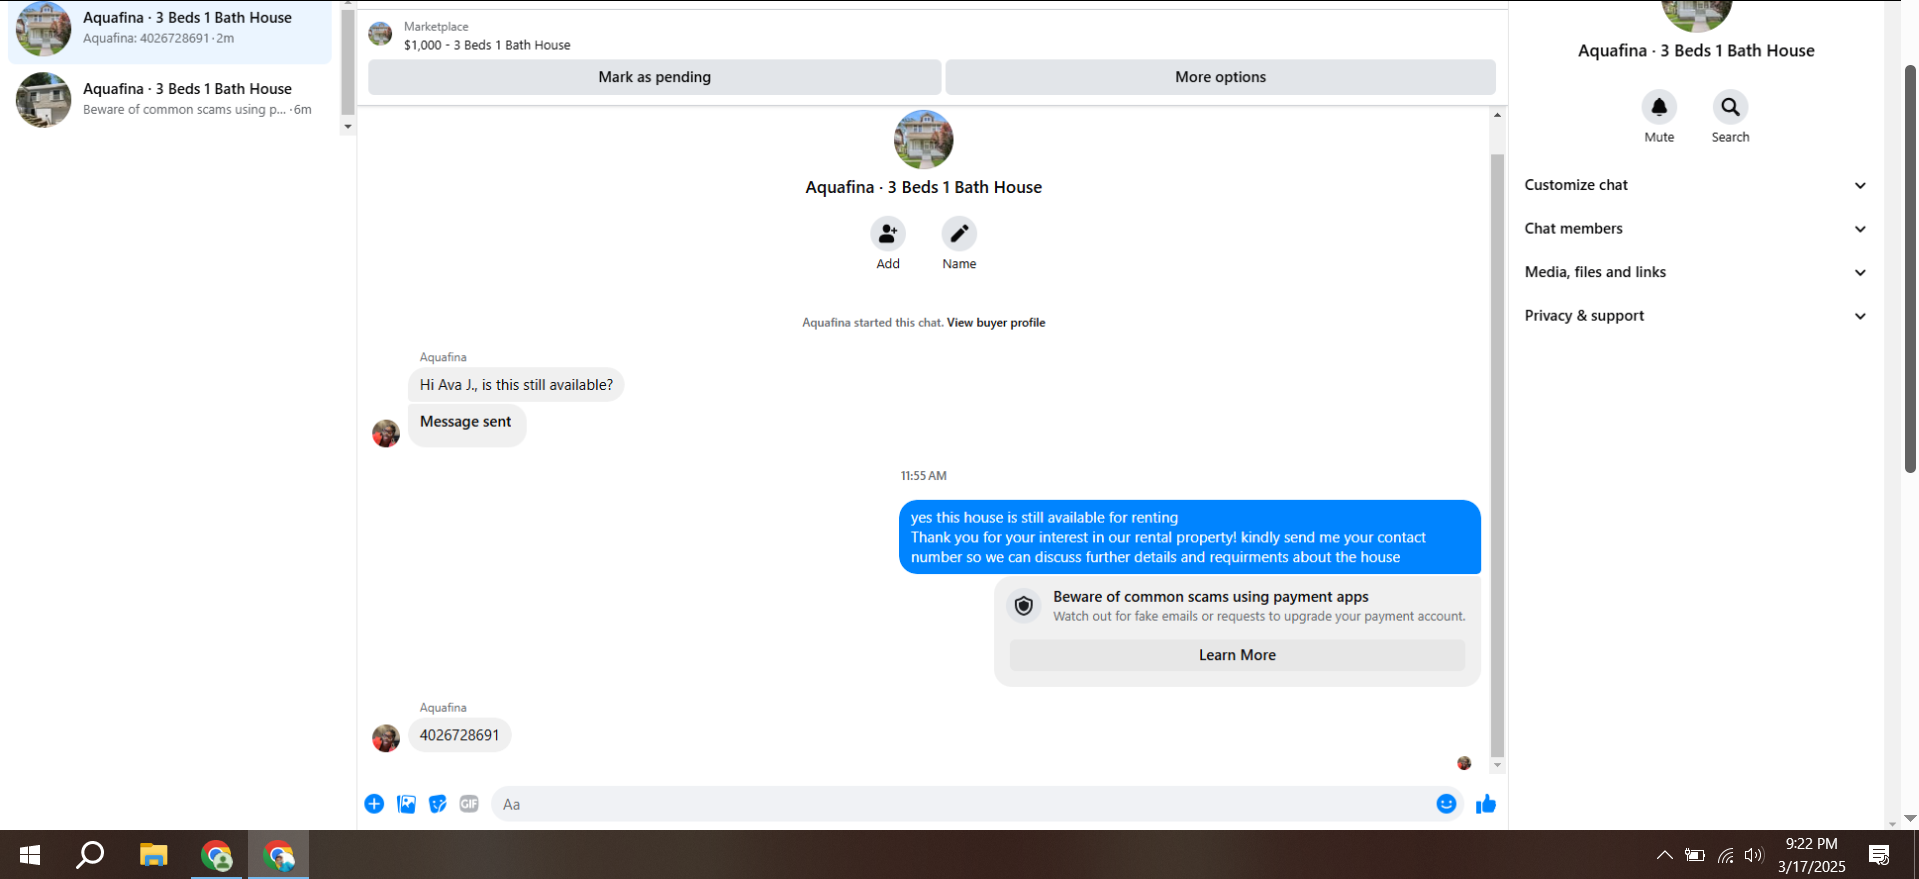The width and height of the screenshot is (1919, 879).
Task: Click the house photo above the Add button
Action: pyautogui.click(x=924, y=139)
